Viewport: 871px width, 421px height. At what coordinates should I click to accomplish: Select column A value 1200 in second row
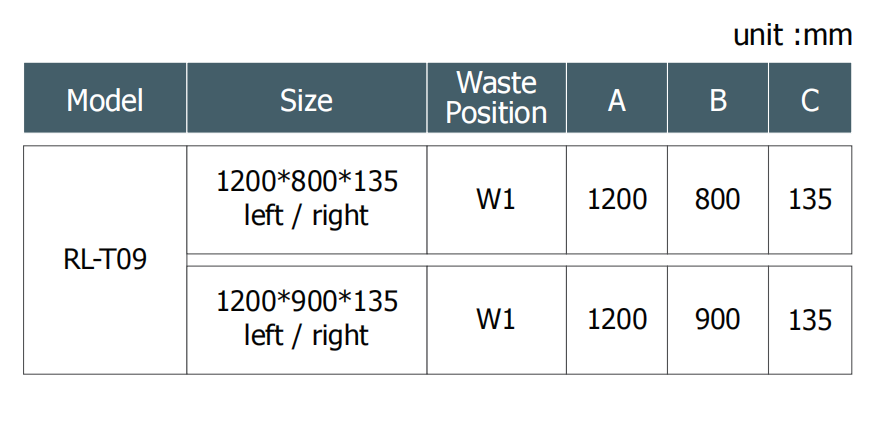[x=617, y=319]
